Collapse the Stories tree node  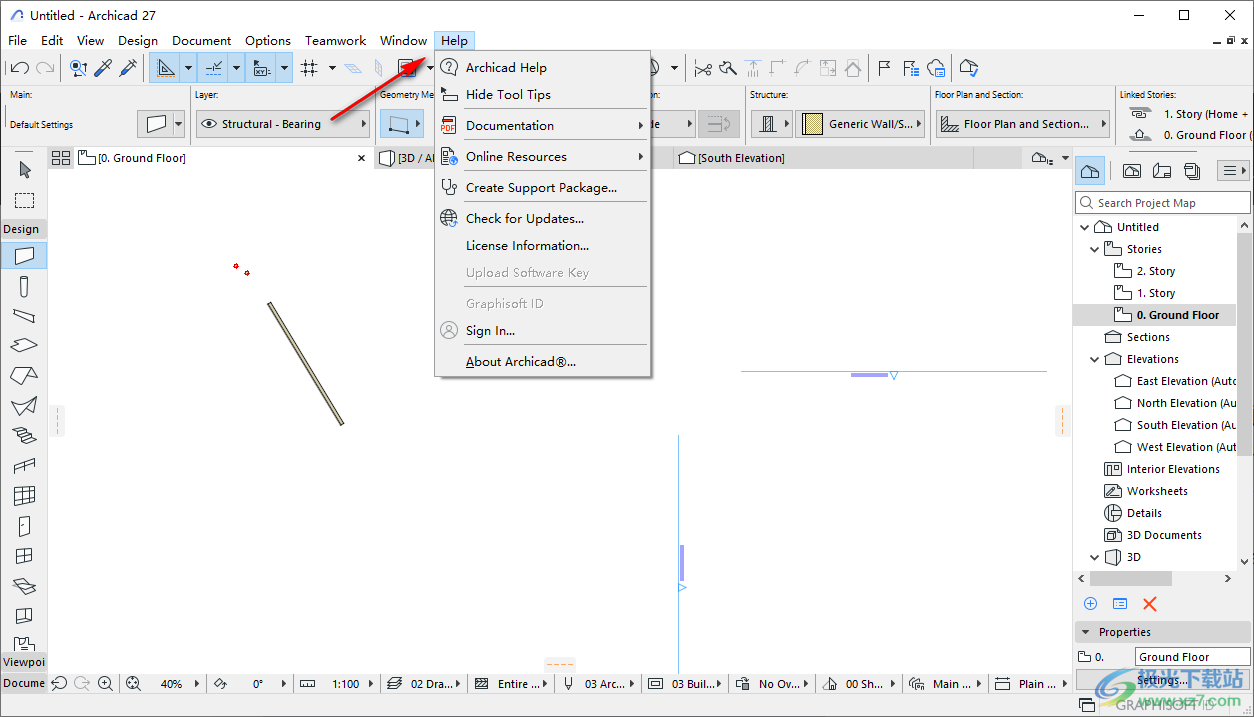tap(1095, 249)
